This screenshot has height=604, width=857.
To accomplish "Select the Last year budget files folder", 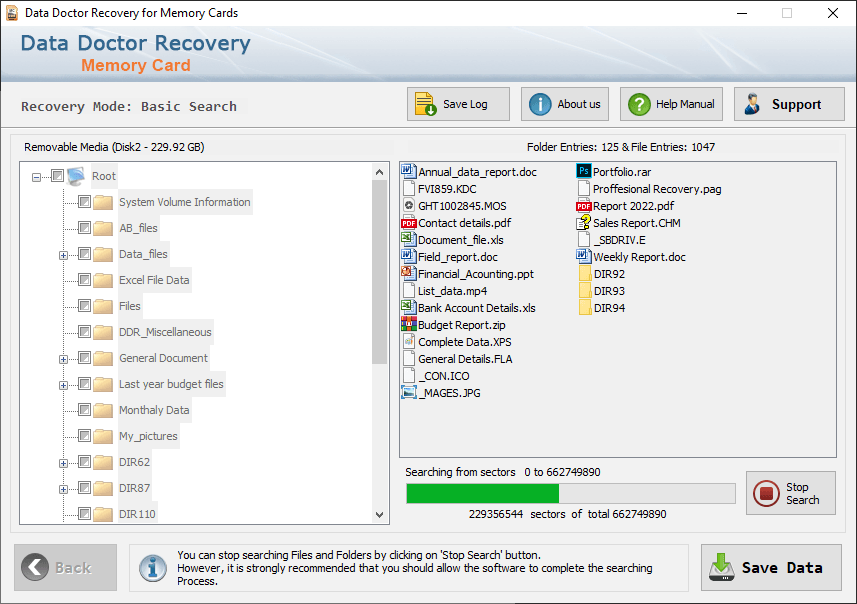I will pos(171,384).
